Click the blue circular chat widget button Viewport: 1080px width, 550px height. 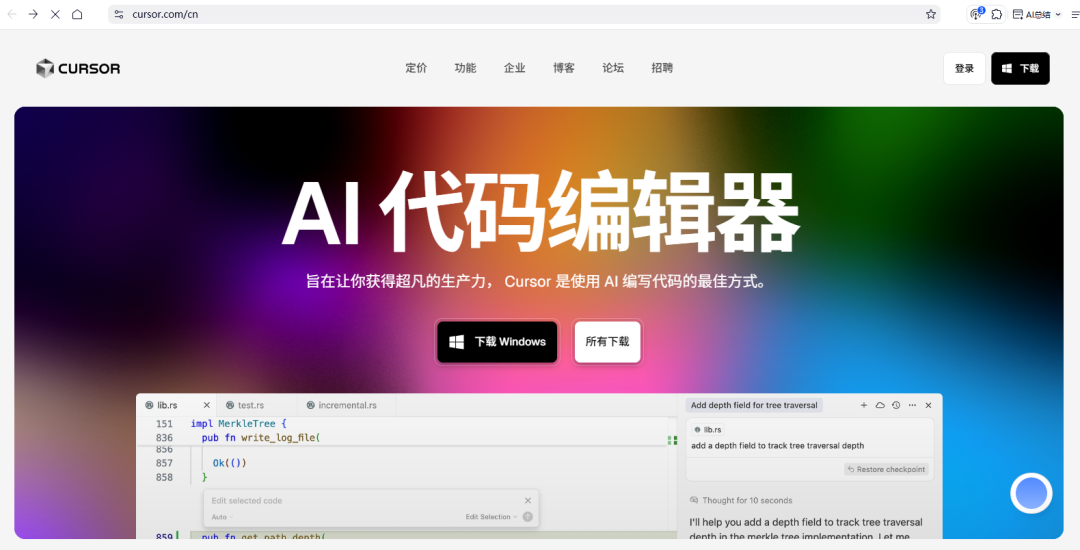[1031, 493]
